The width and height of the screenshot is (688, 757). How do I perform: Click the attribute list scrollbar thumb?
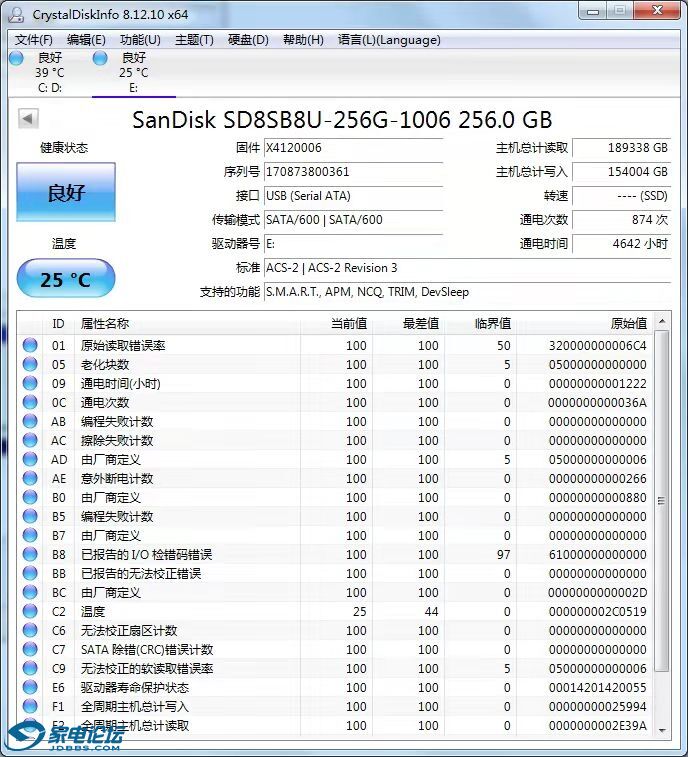tap(662, 501)
